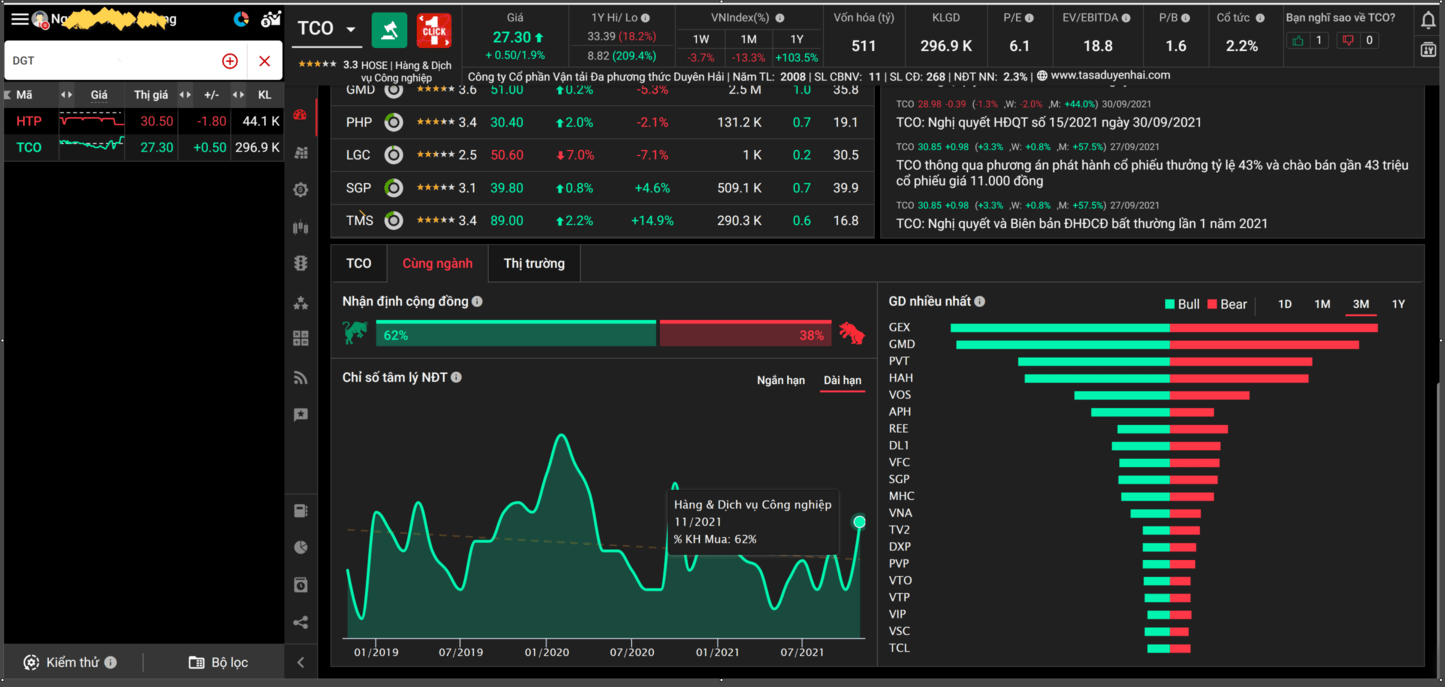
Task: Open the calculator sidebar icon
Action: [300, 510]
